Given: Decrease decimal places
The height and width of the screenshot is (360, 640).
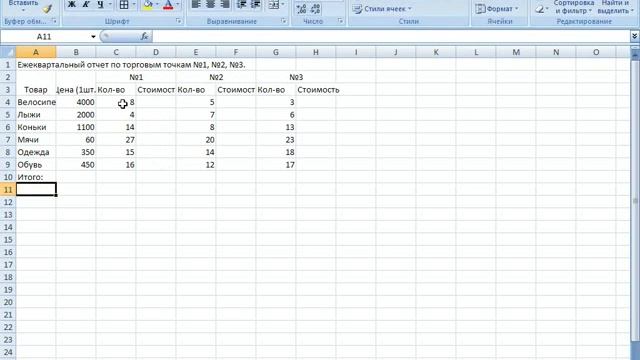Looking at the screenshot, I should pyautogui.click(x=315, y=9).
